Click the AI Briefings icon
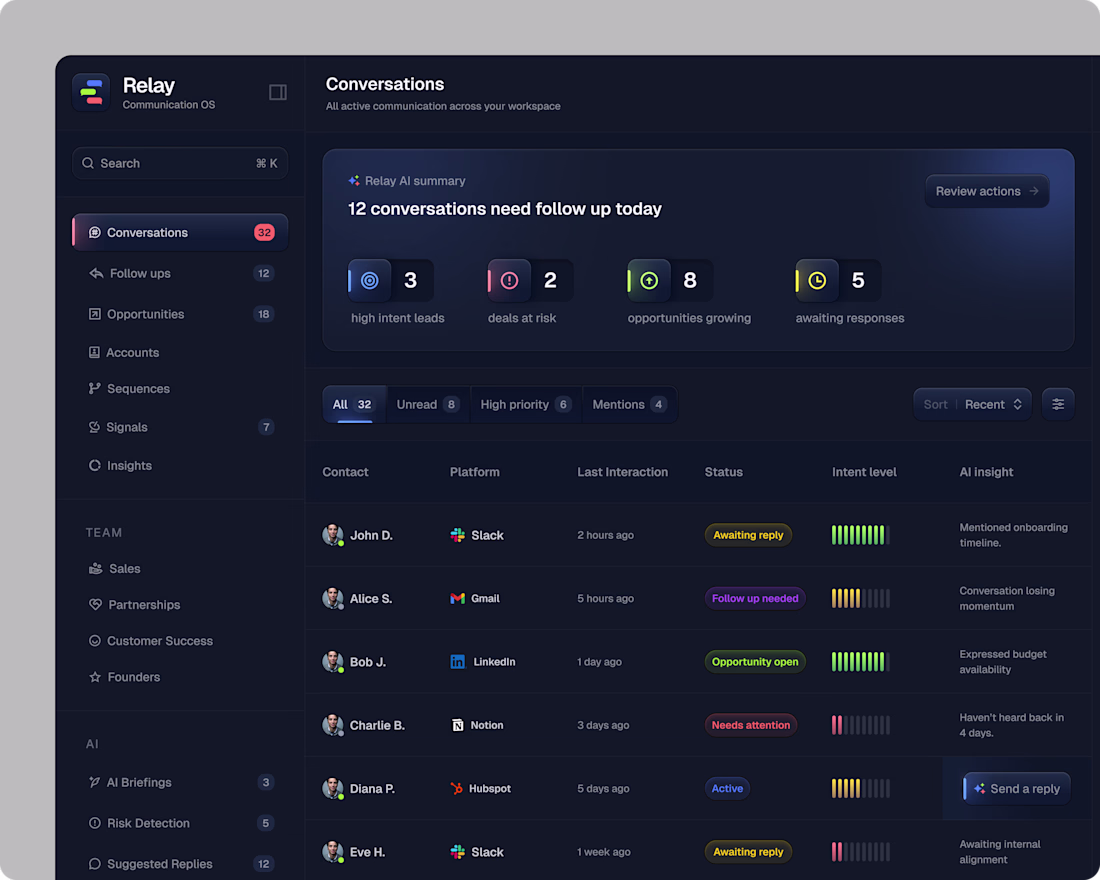 pyautogui.click(x=94, y=782)
